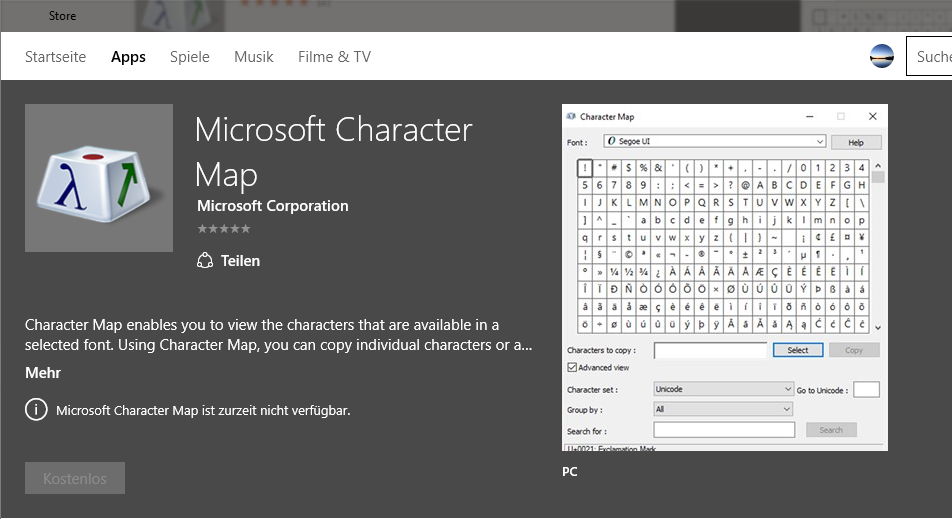The height and width of the screenshot is (519, 952).
Task: Expand description with Mehr
Action: (x=42, y=373)
